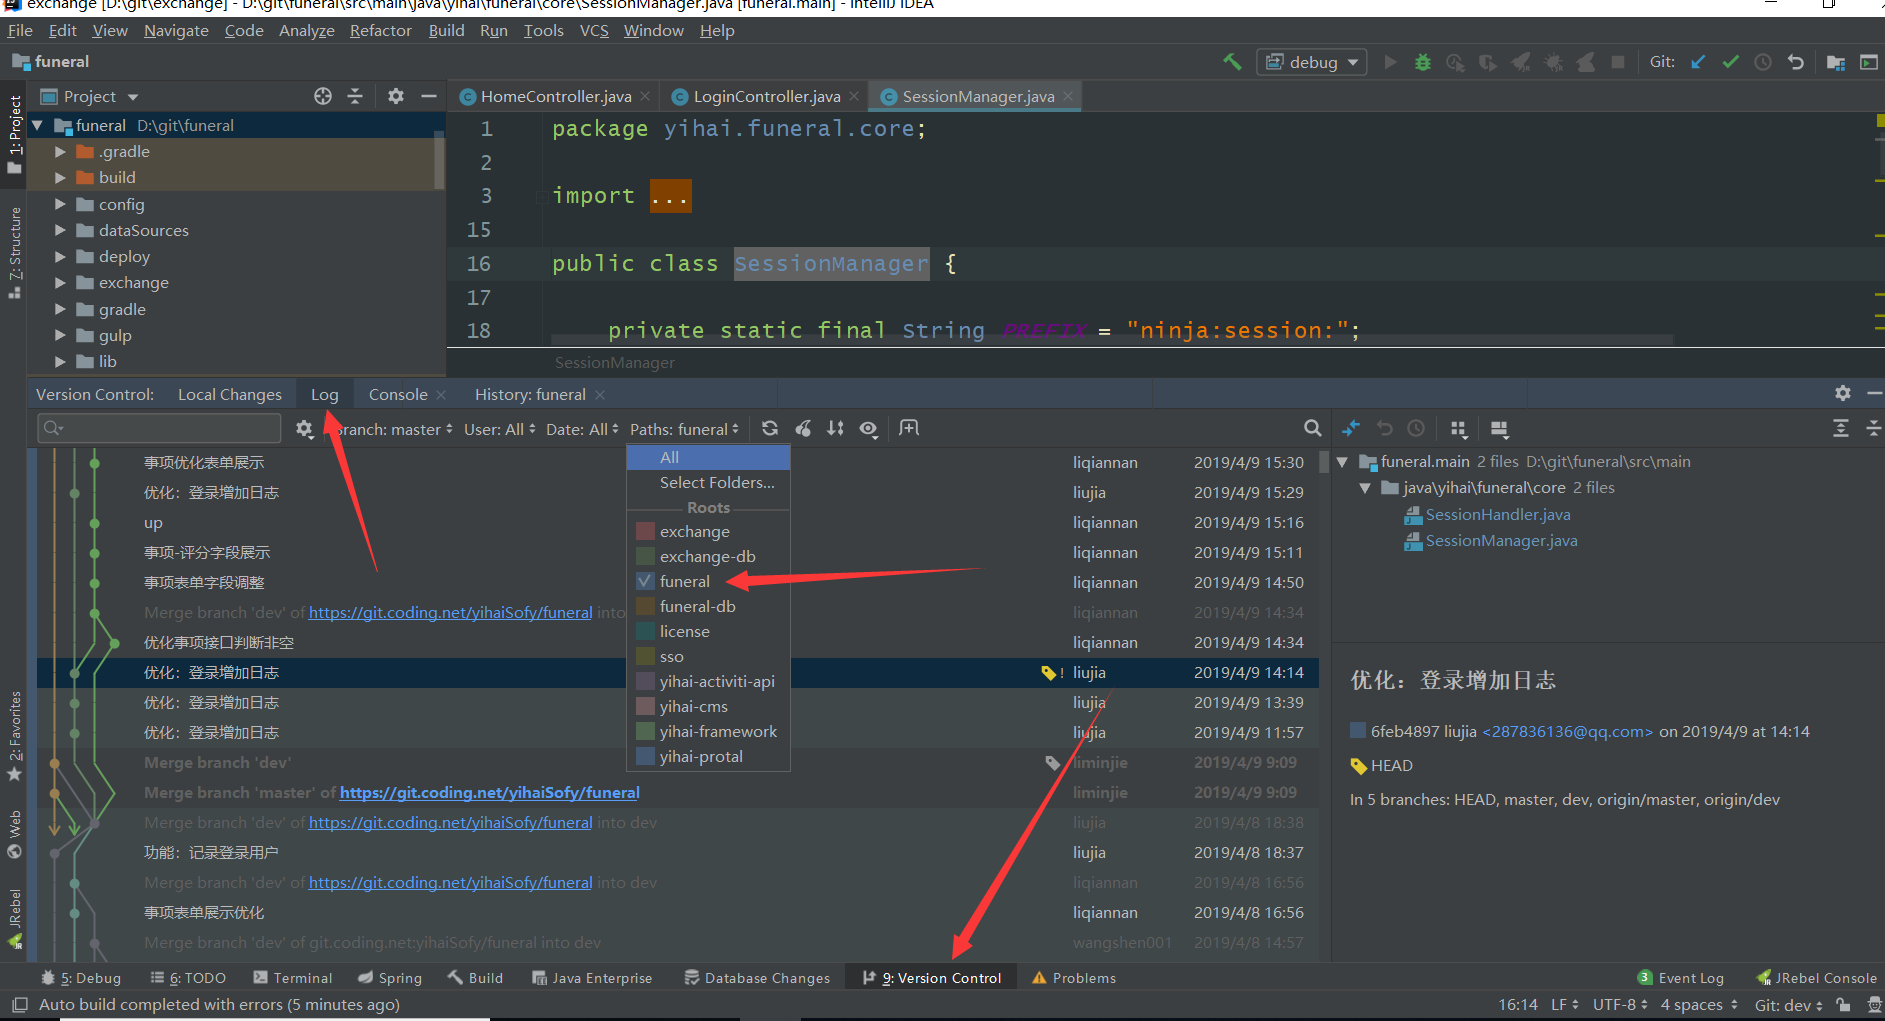
Task: Hide the Project panel with minus icon
Action: [429, 96]
